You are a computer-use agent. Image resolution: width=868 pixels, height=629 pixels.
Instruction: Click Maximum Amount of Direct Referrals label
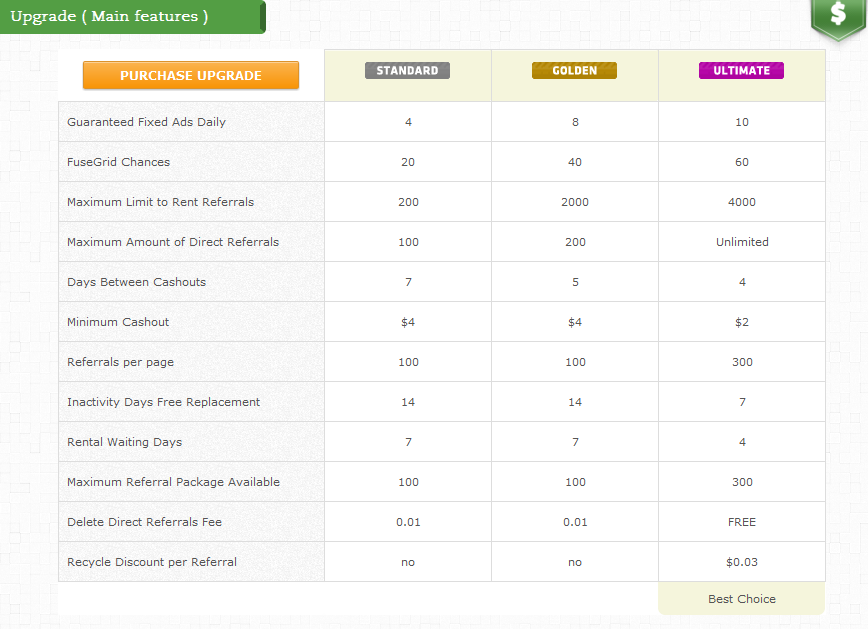[173, 242]
